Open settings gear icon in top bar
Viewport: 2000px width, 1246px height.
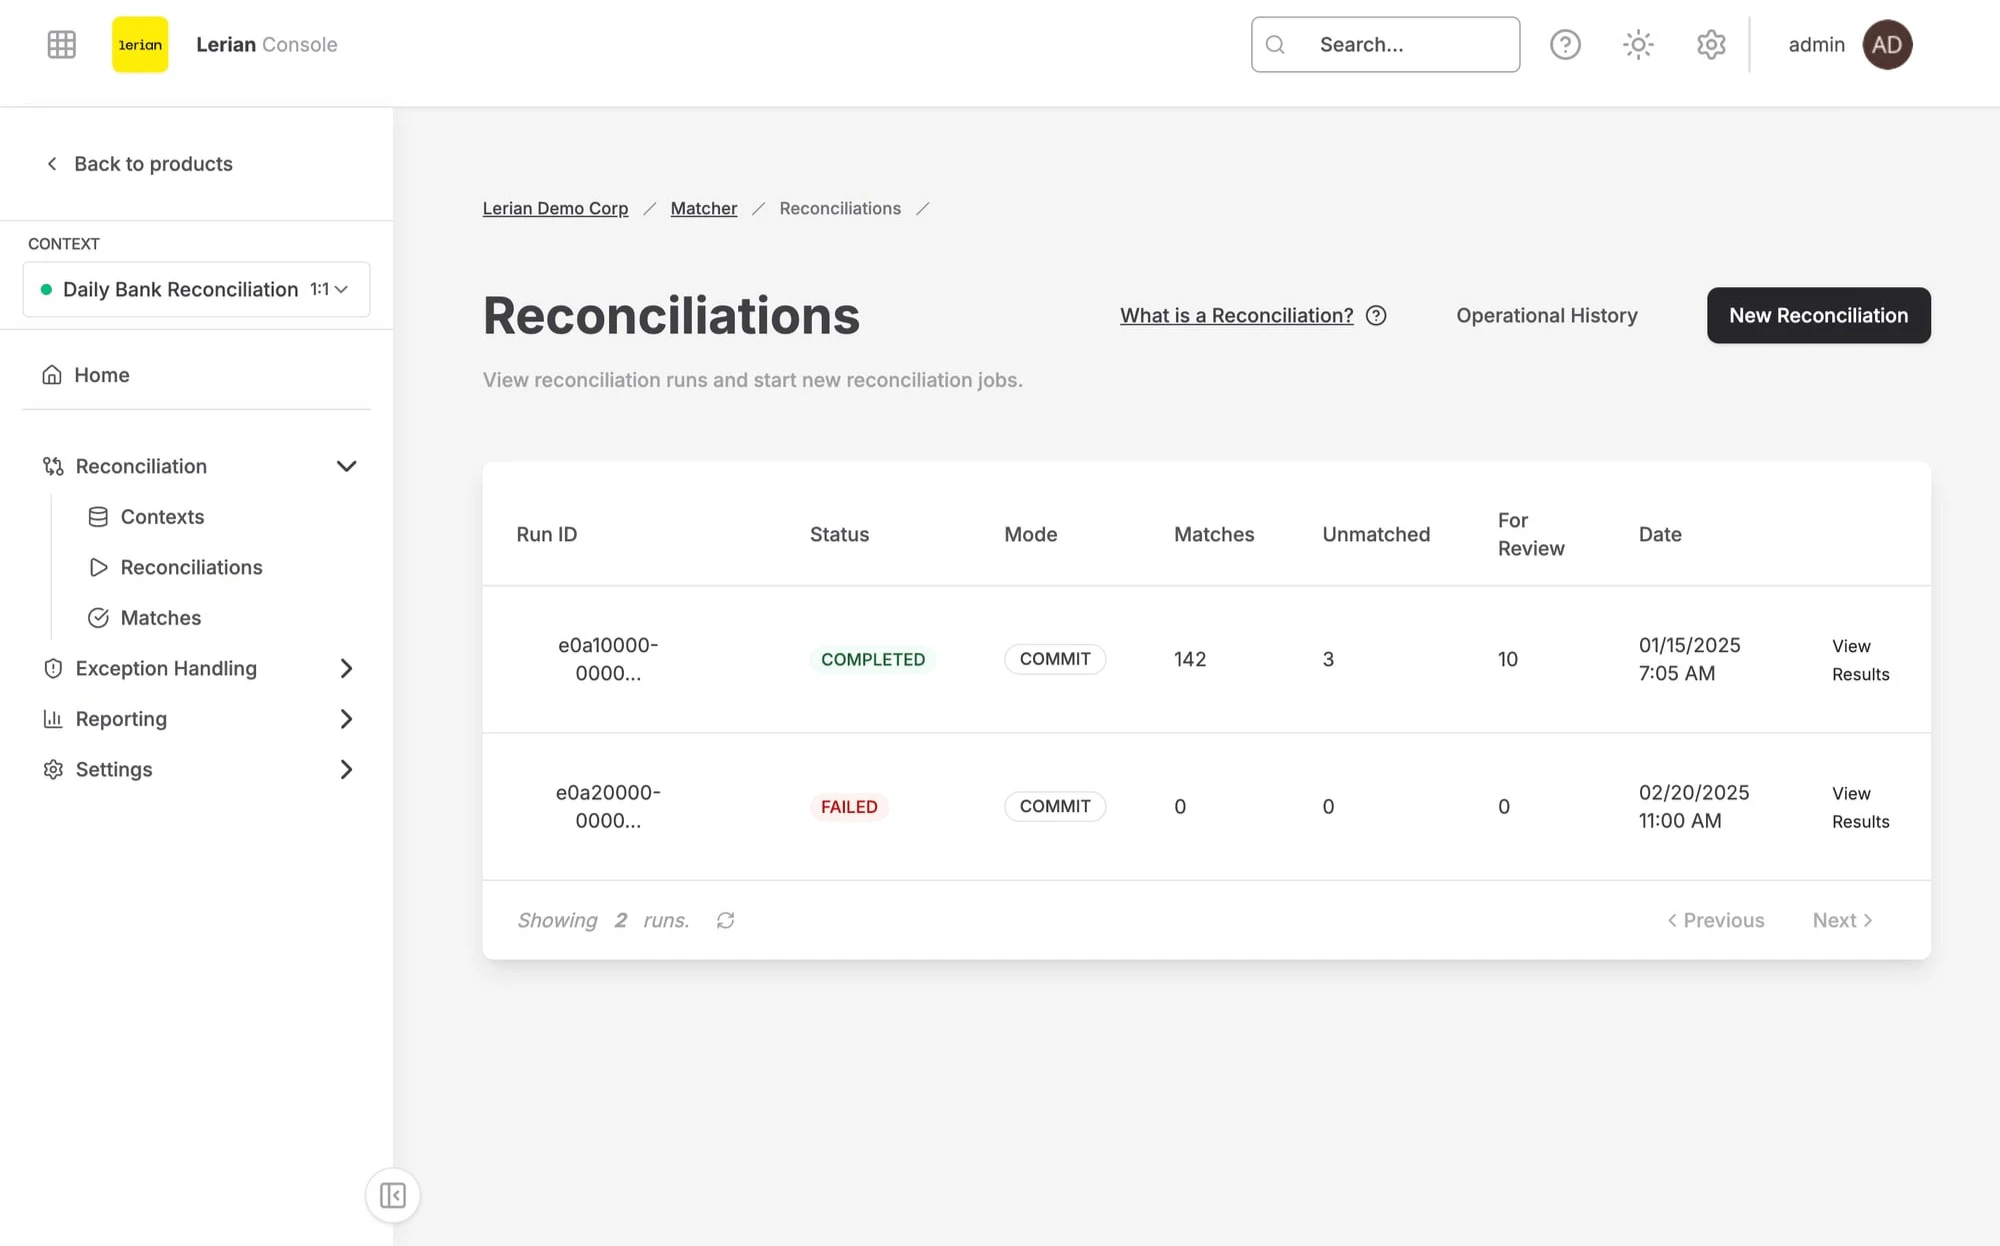(x=1711, y=44)
